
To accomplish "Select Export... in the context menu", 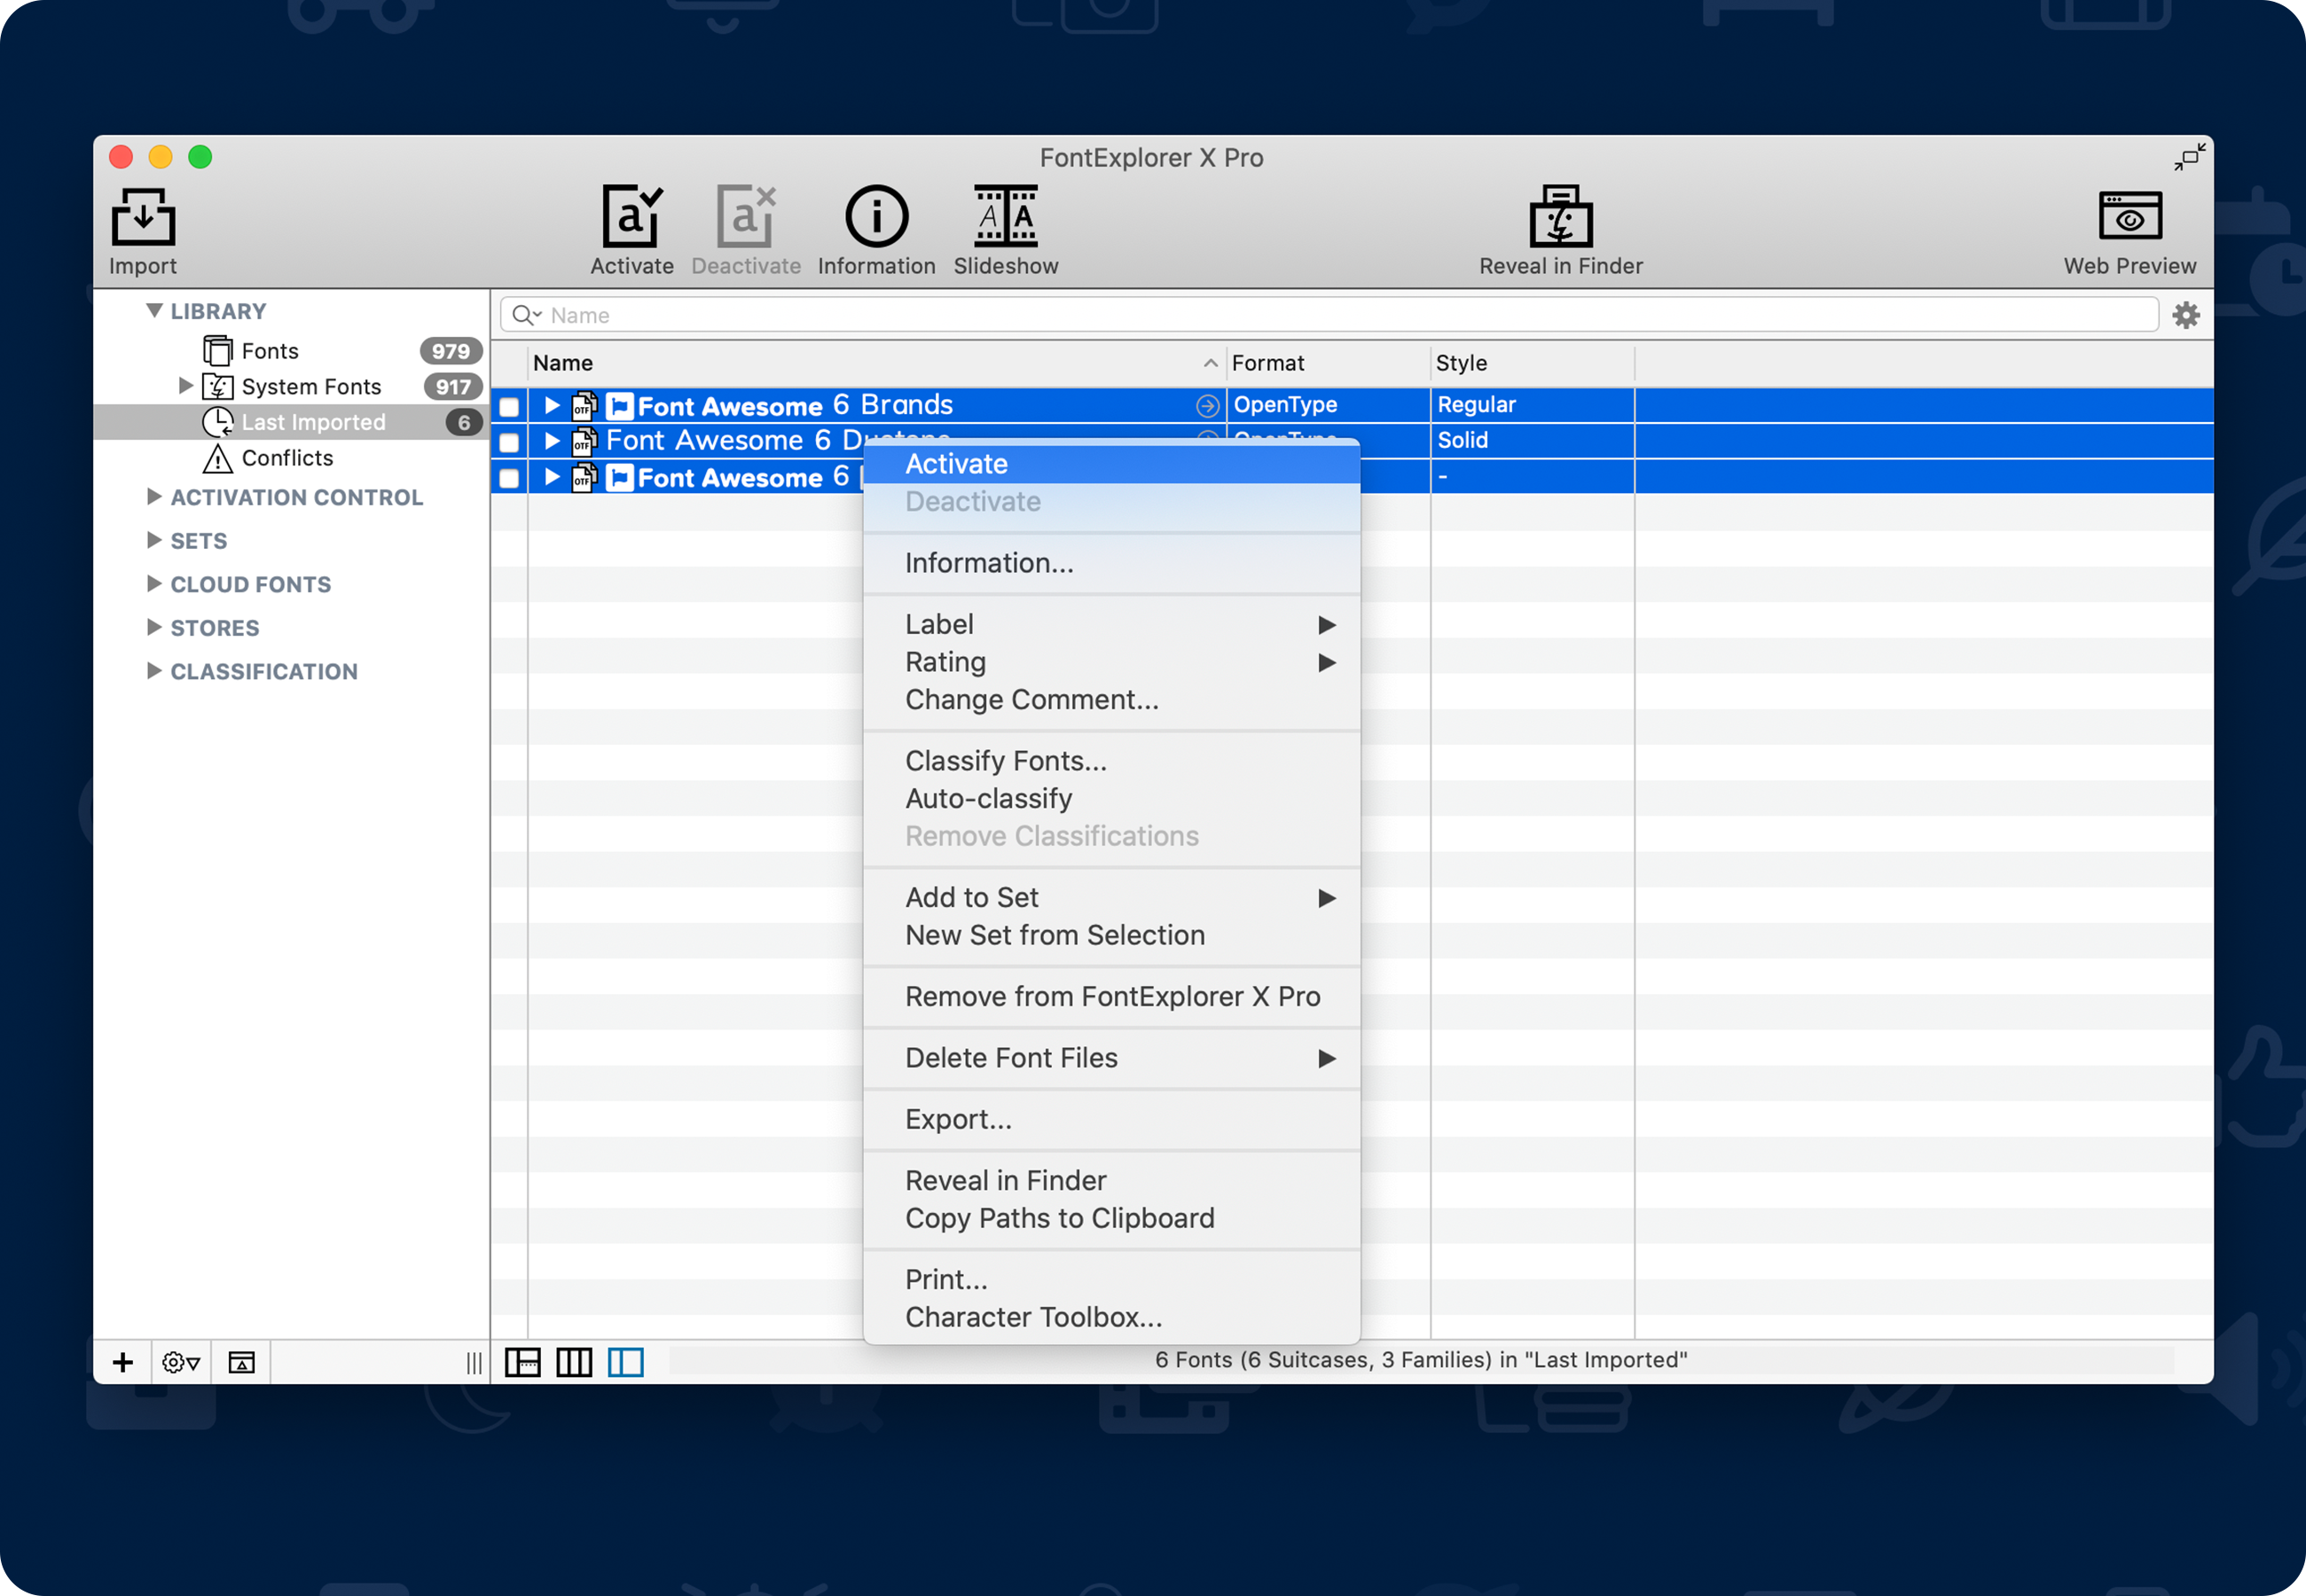I will coord(958,1119).
